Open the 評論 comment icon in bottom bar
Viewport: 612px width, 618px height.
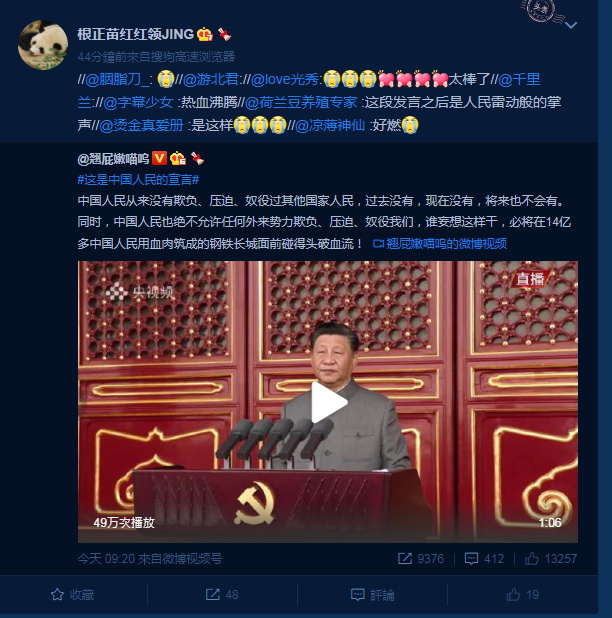(357, 594)
